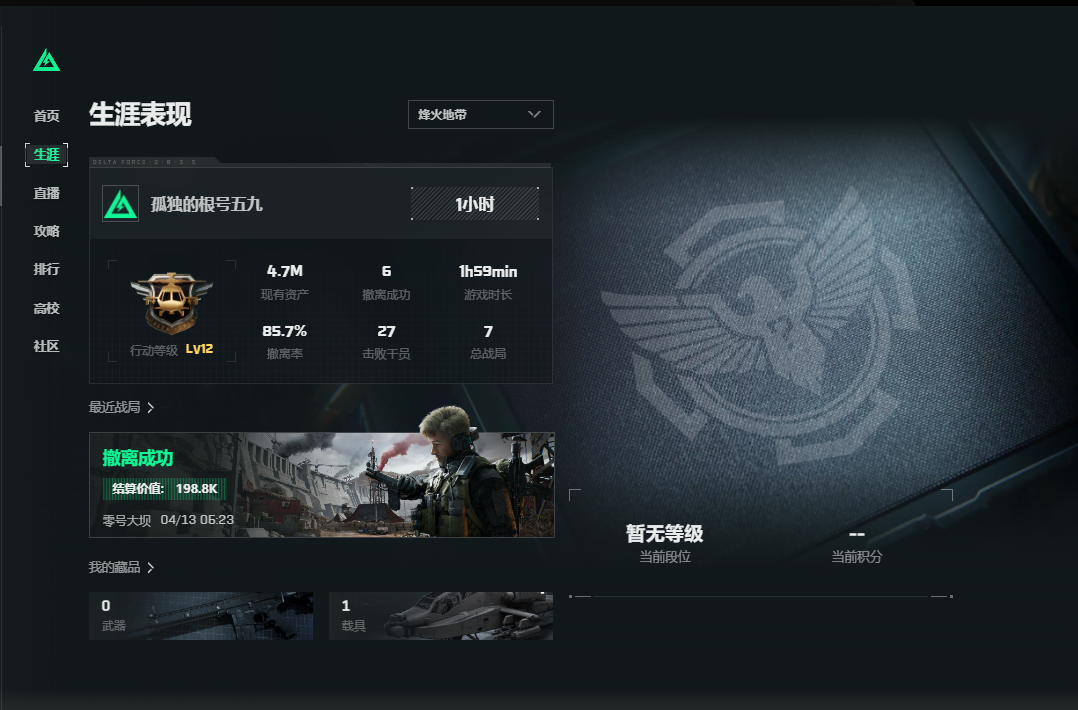Open 高校 in the sidebar
Screen dimensions: 1078x710
click(47, 308)
